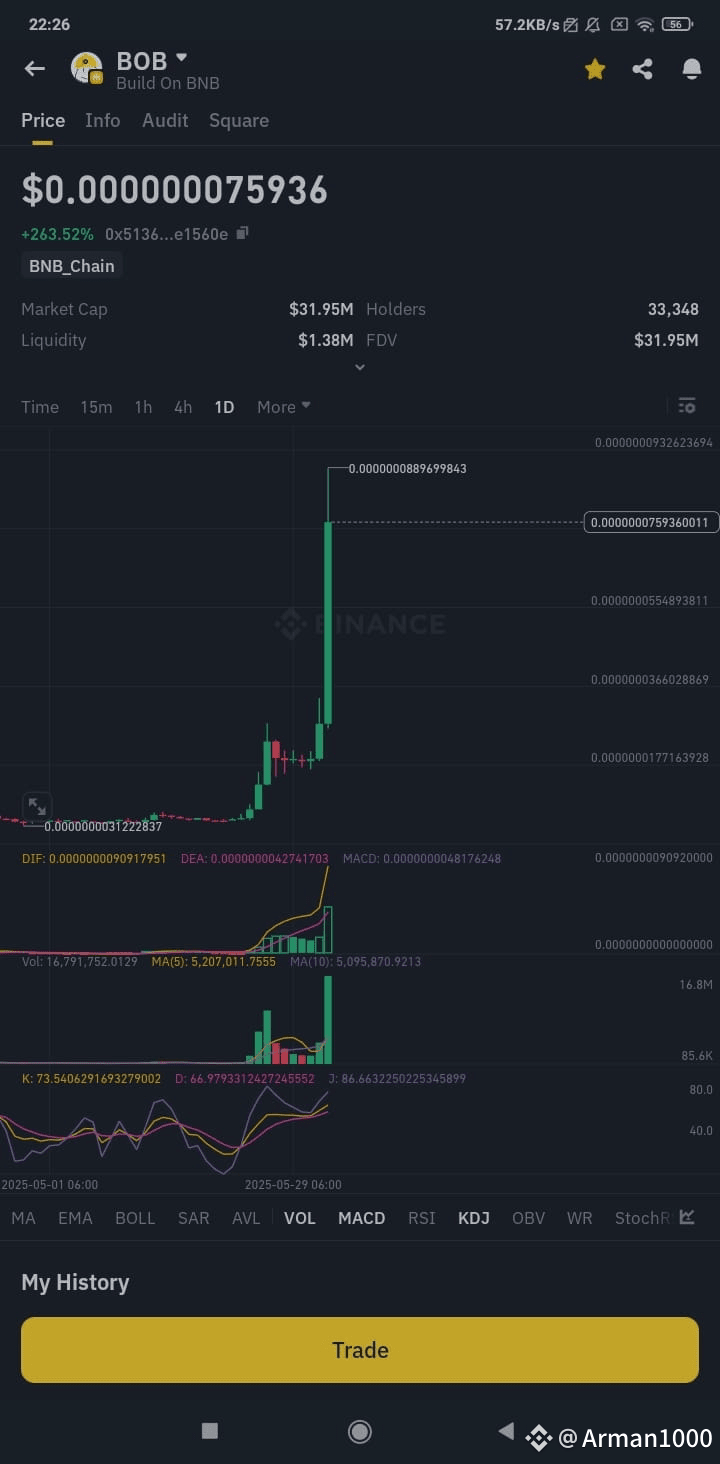Tap the BNB_Chain tag
The height and width of the screenshot is (1464, 720).
pos(71,266)
